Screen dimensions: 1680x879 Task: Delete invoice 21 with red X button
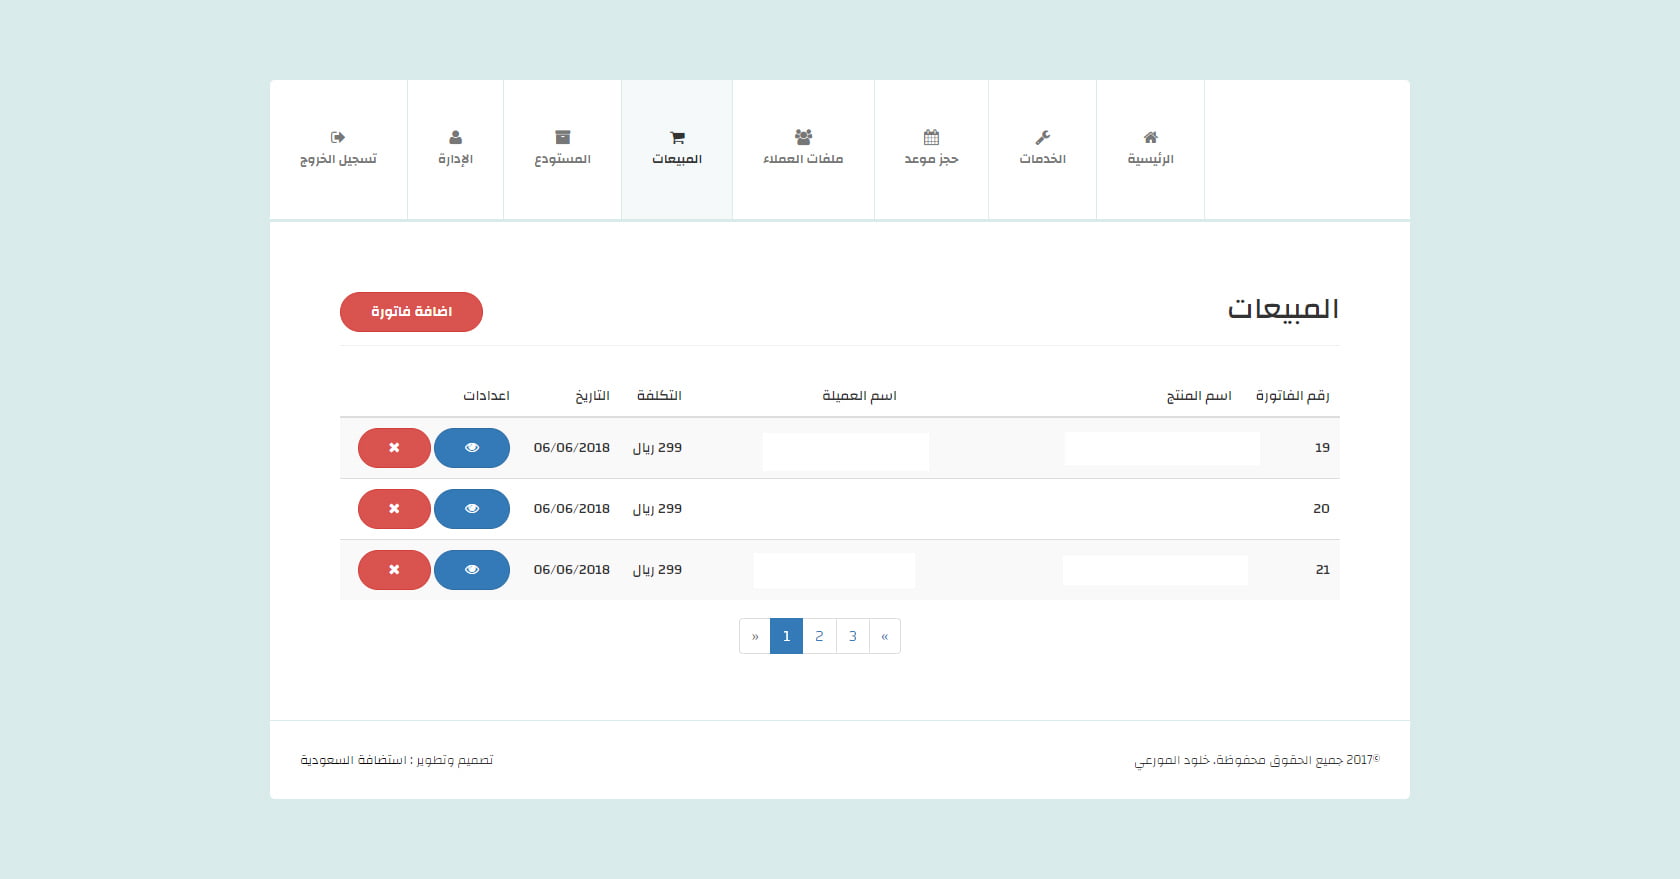pos(394,570)
